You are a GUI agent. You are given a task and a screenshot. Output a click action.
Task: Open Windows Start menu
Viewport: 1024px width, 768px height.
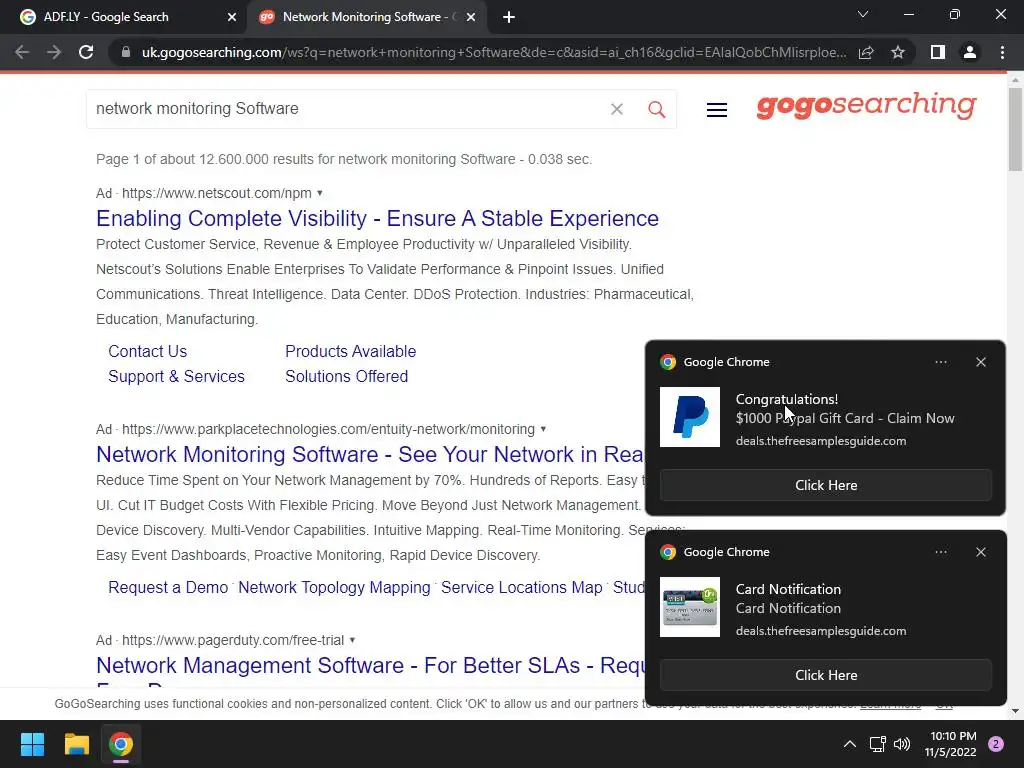click(32, 744)
